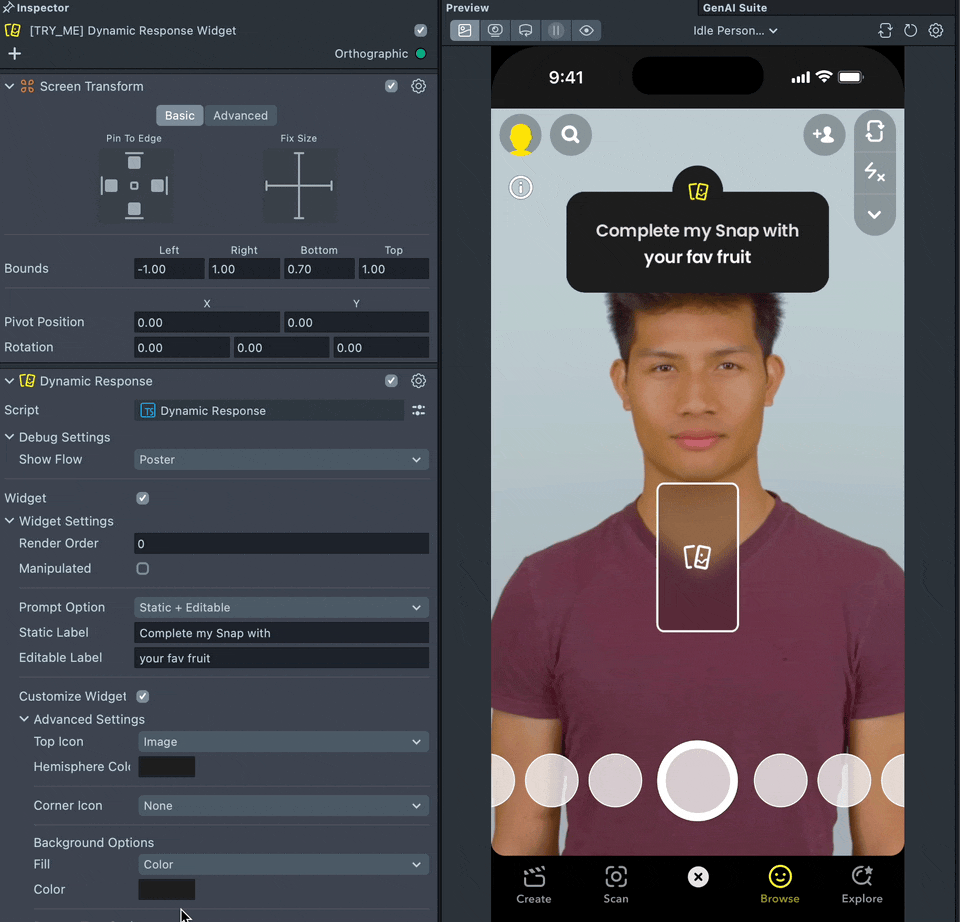Click the Editable Label text field

pos(281,658)
